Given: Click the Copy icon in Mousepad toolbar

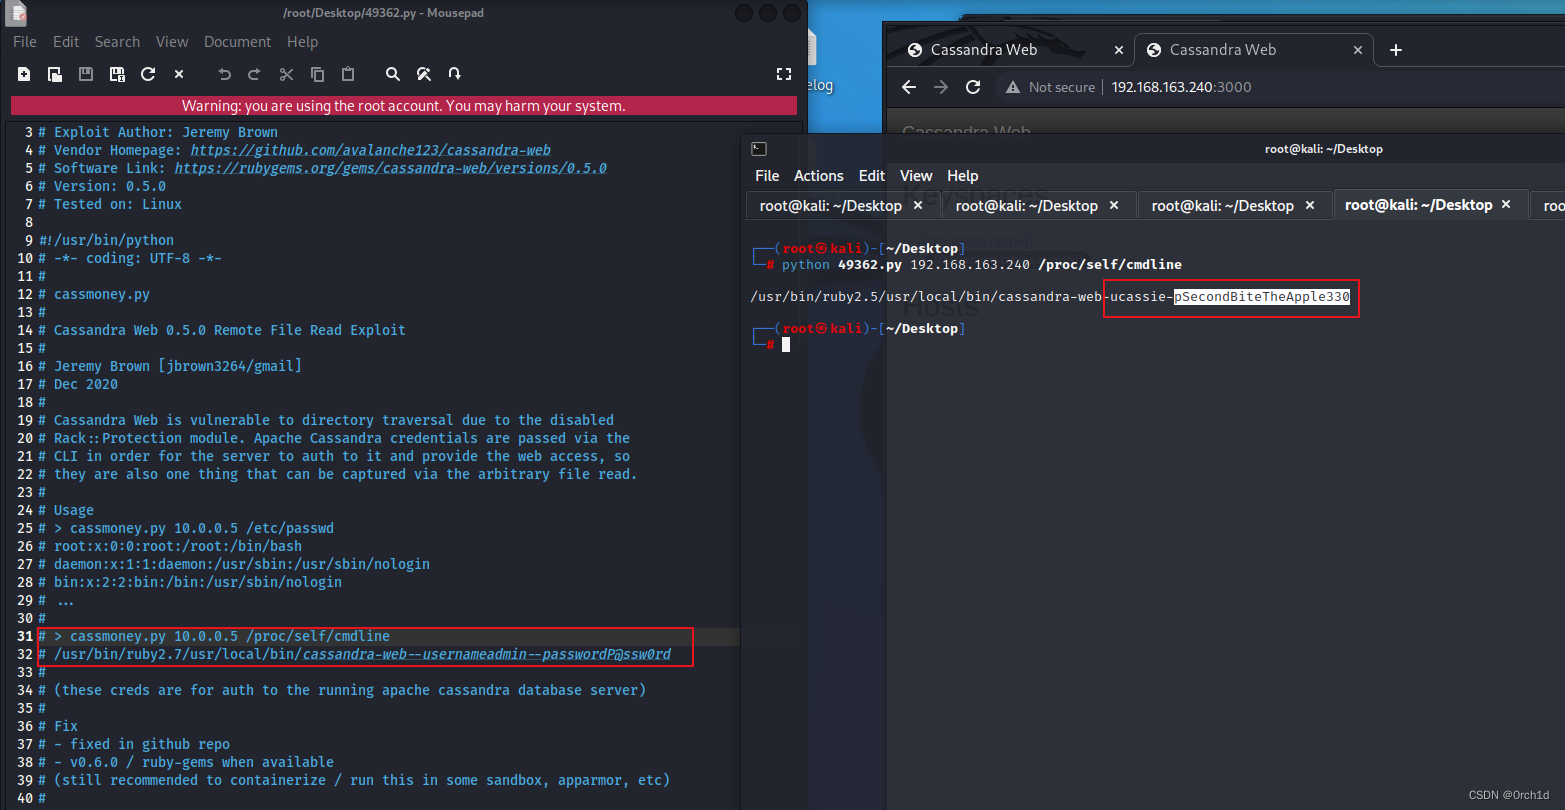Looking at the screenshot, I should [x=317, y=74].
